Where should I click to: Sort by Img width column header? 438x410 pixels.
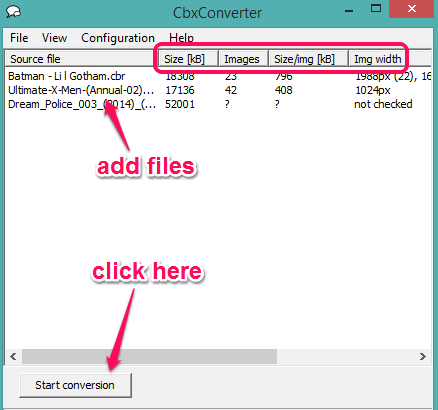tap(390, 59)
